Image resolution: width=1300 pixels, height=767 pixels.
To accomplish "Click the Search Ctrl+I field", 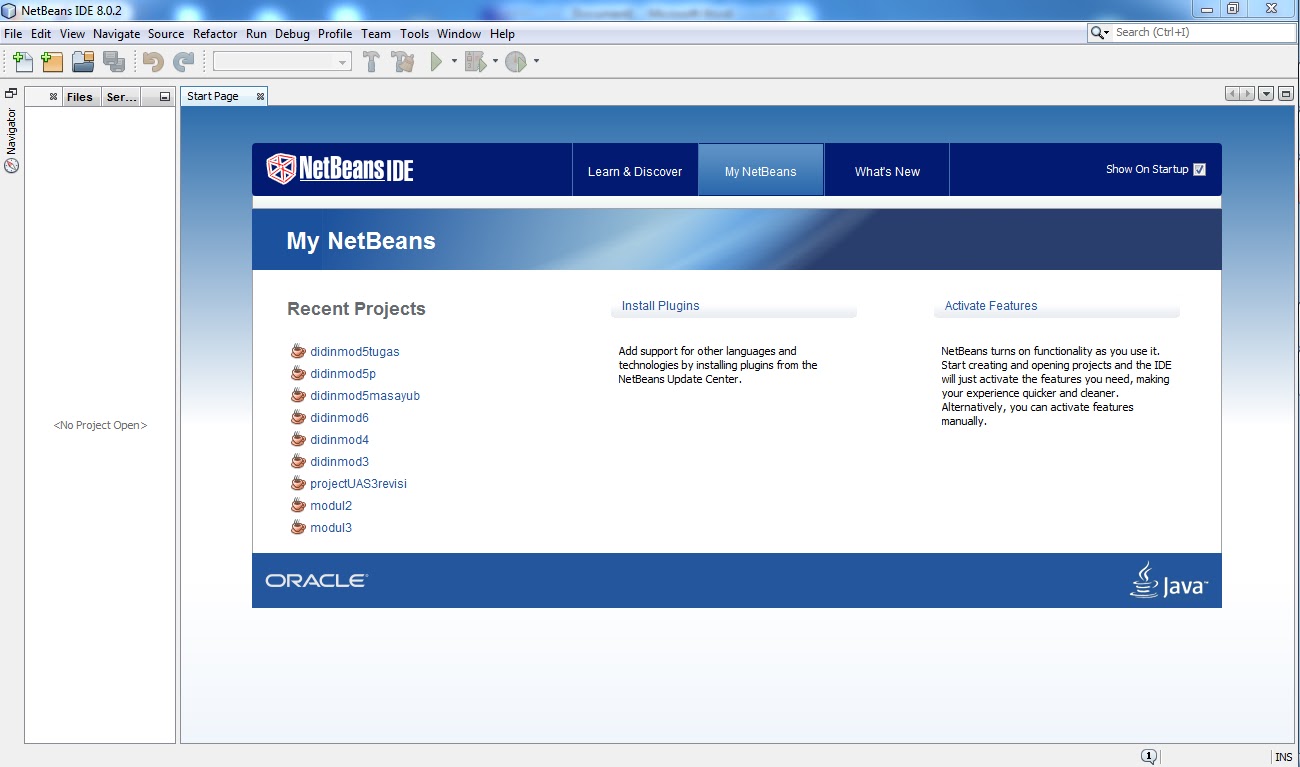I will (x=1190, y=31).
